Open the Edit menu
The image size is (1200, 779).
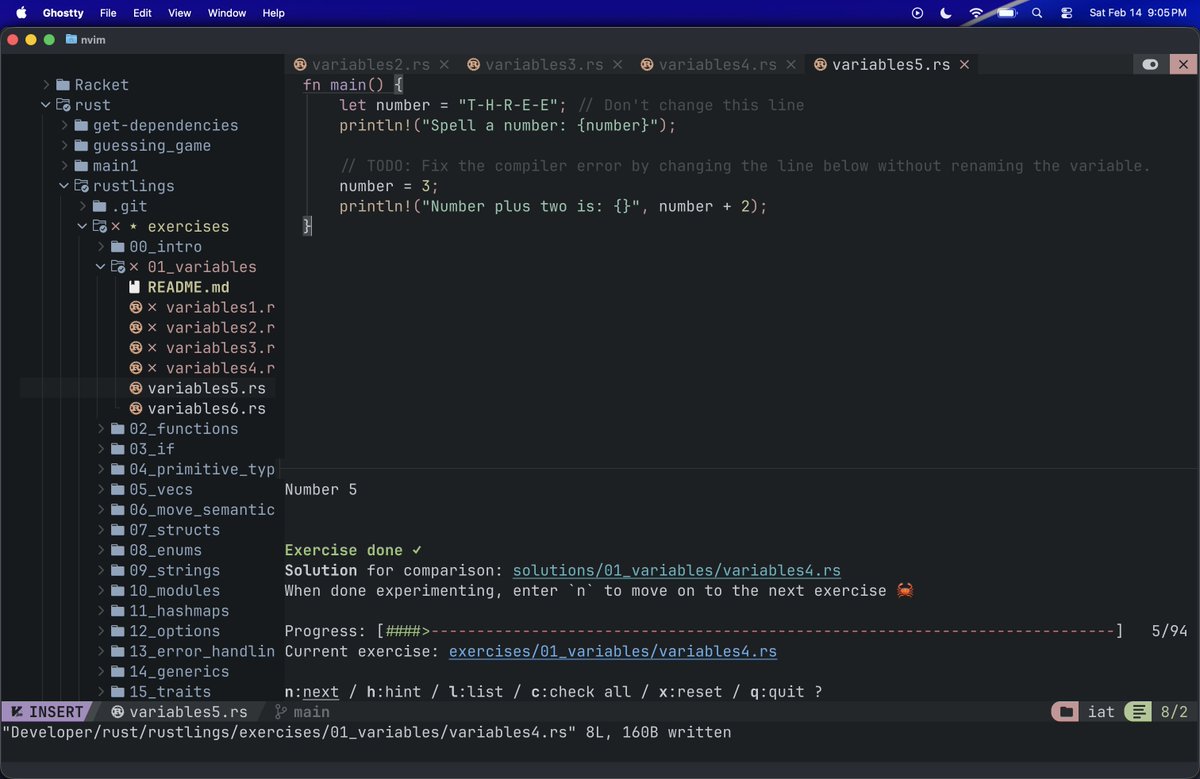tap(142, 13)
